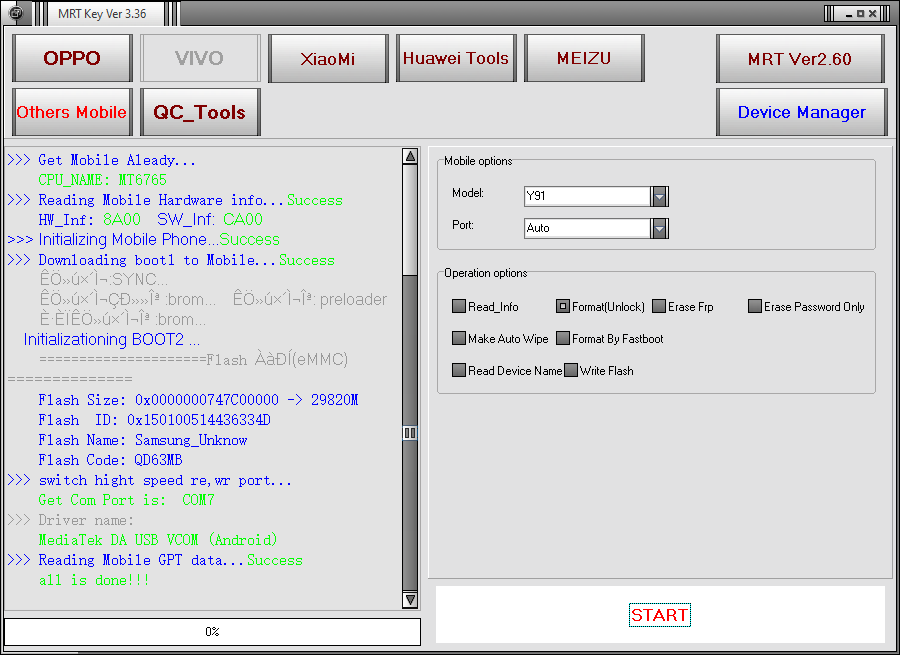The image size is (900, 655).
Task: Minimize the MRT Key window
Action: 849,14
